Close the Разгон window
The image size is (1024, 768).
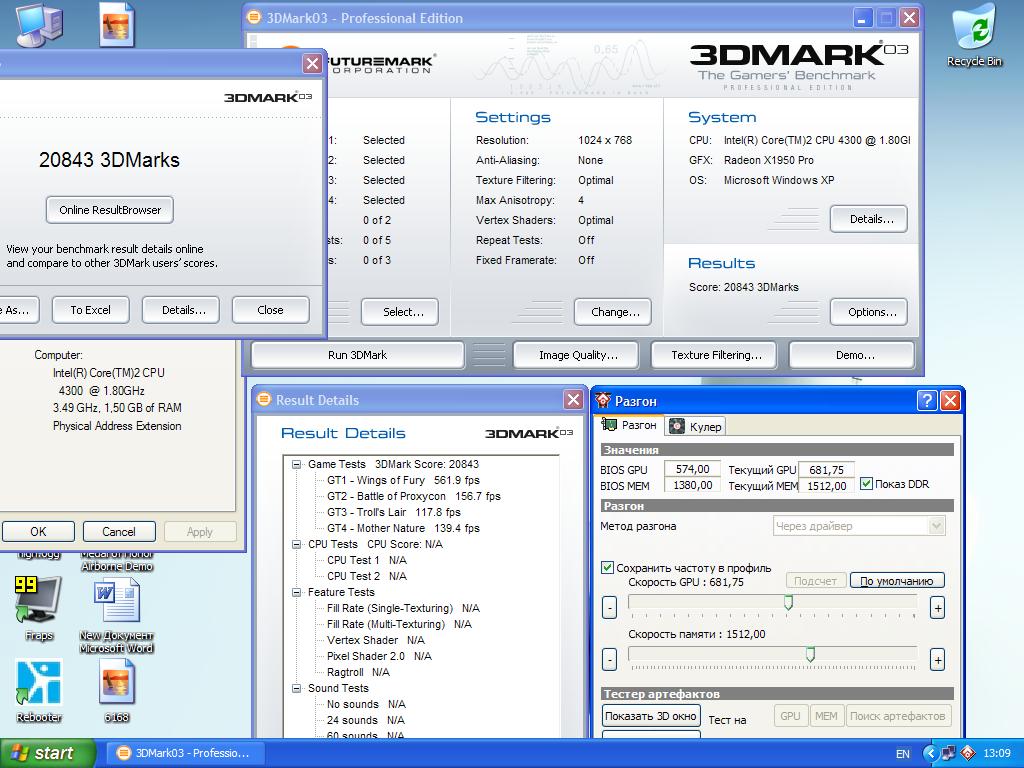(950, 400)
